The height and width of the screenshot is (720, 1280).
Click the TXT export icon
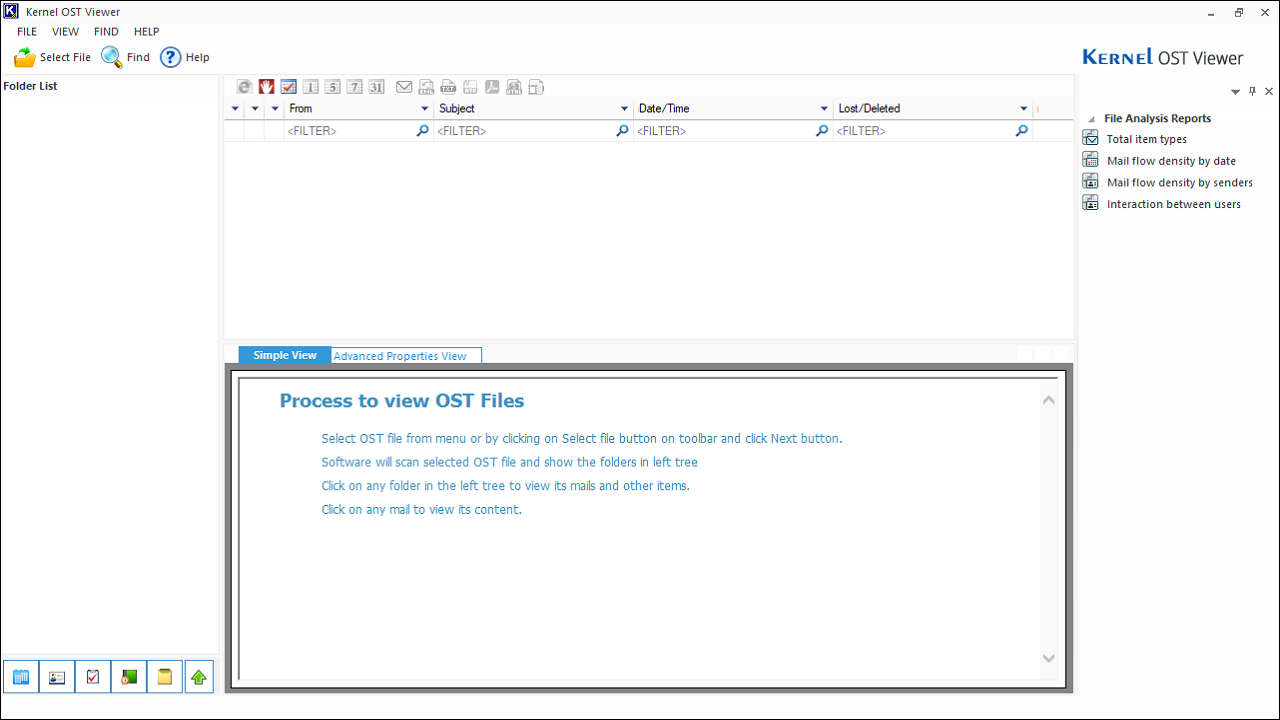coord(447,87)
